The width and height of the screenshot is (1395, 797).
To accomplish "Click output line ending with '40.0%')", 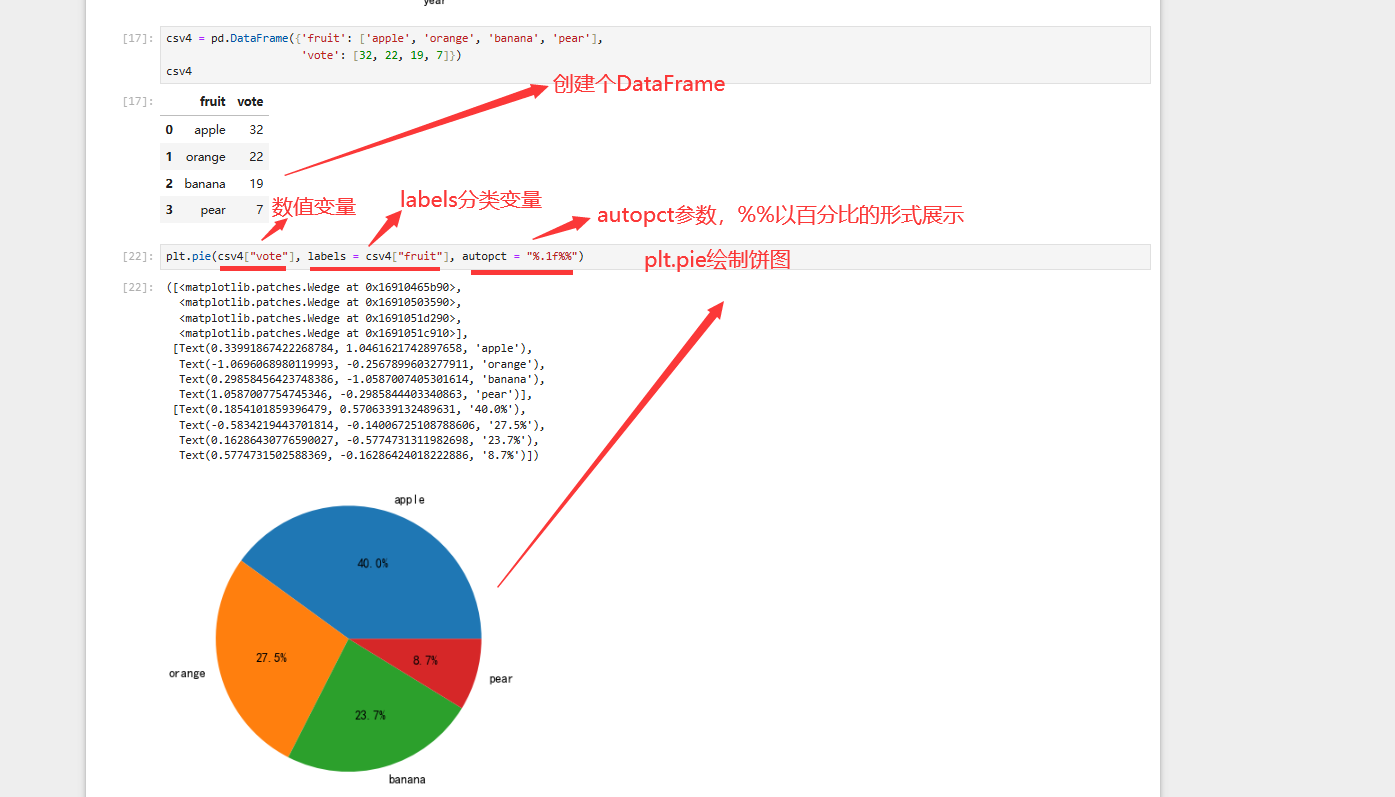I will point(349,410).
